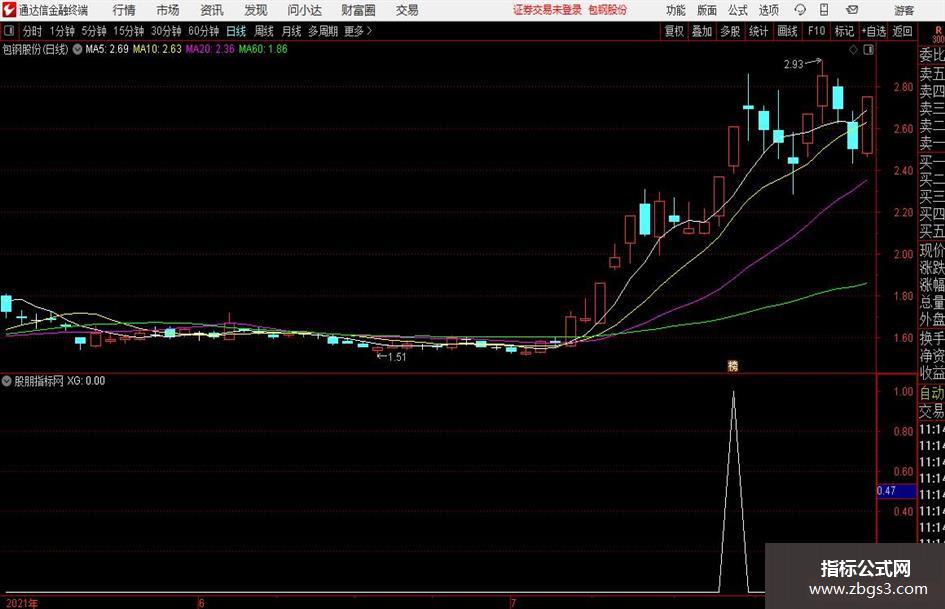
Task: Click the 股朋指标网 XG: 0.00 label
Action: (60, 381)
